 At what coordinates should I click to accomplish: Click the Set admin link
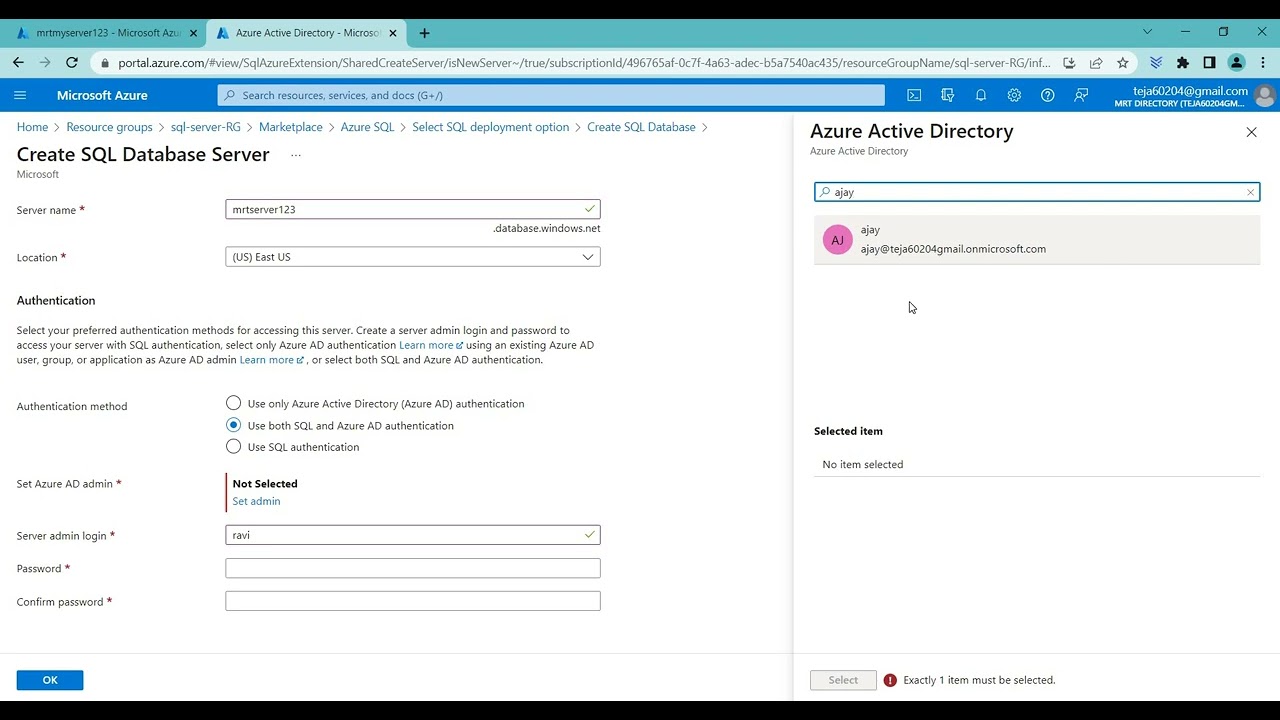(256, 501)
